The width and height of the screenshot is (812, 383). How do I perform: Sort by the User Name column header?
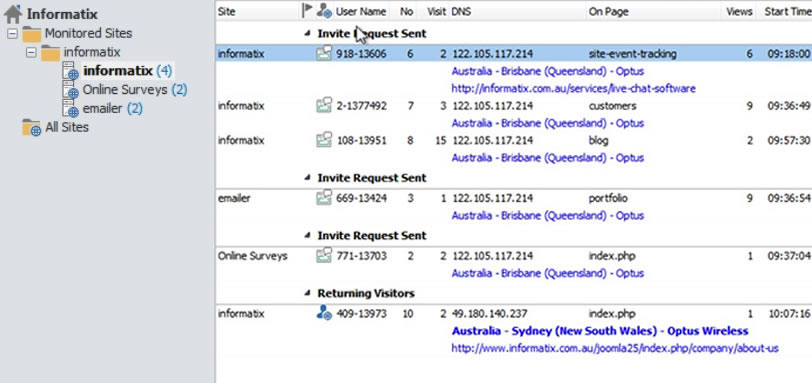tap(361, 11)
